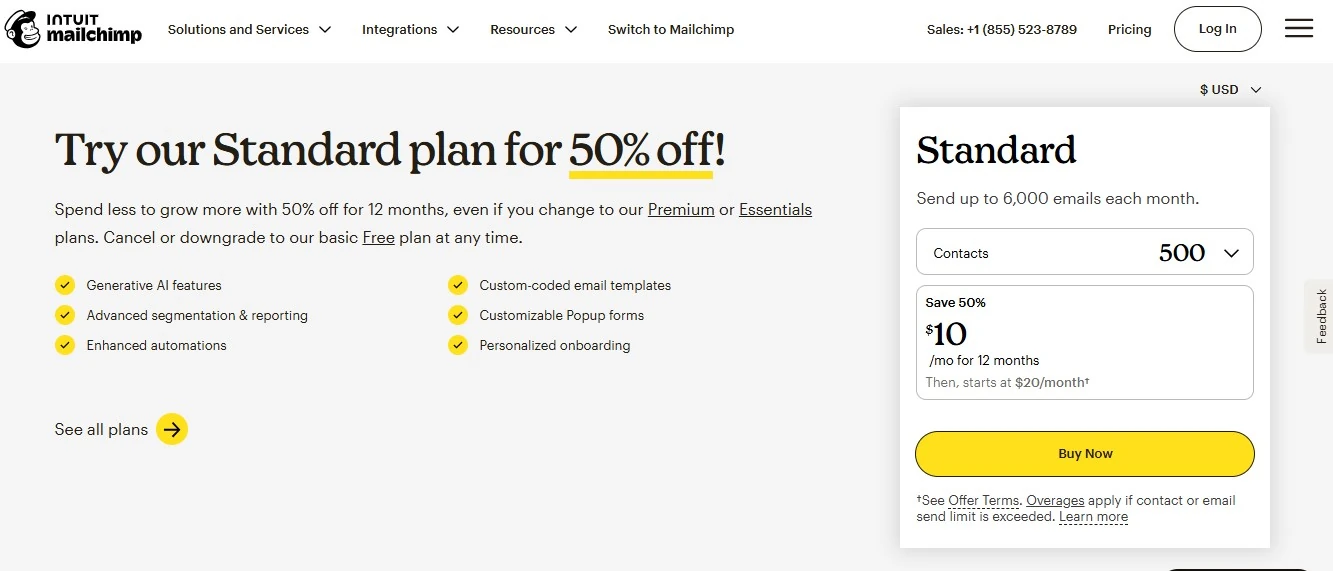Viewport: 1333px width, 571px height.
Task: Click the Custom-coded email templates checkmark icon
Action: (458, 285)
